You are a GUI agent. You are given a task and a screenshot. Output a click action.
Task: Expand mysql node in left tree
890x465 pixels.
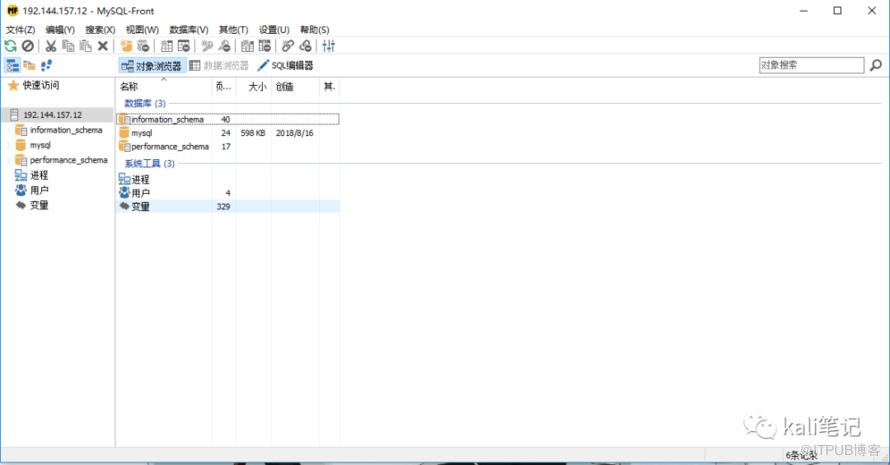(9, 145)
